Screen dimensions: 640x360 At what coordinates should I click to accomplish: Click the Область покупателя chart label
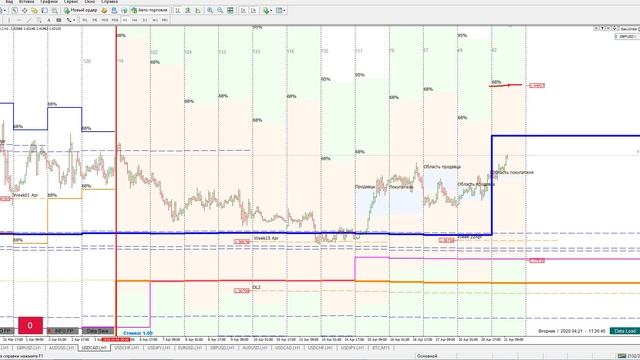pyautogui.click(x=513, y=172)
